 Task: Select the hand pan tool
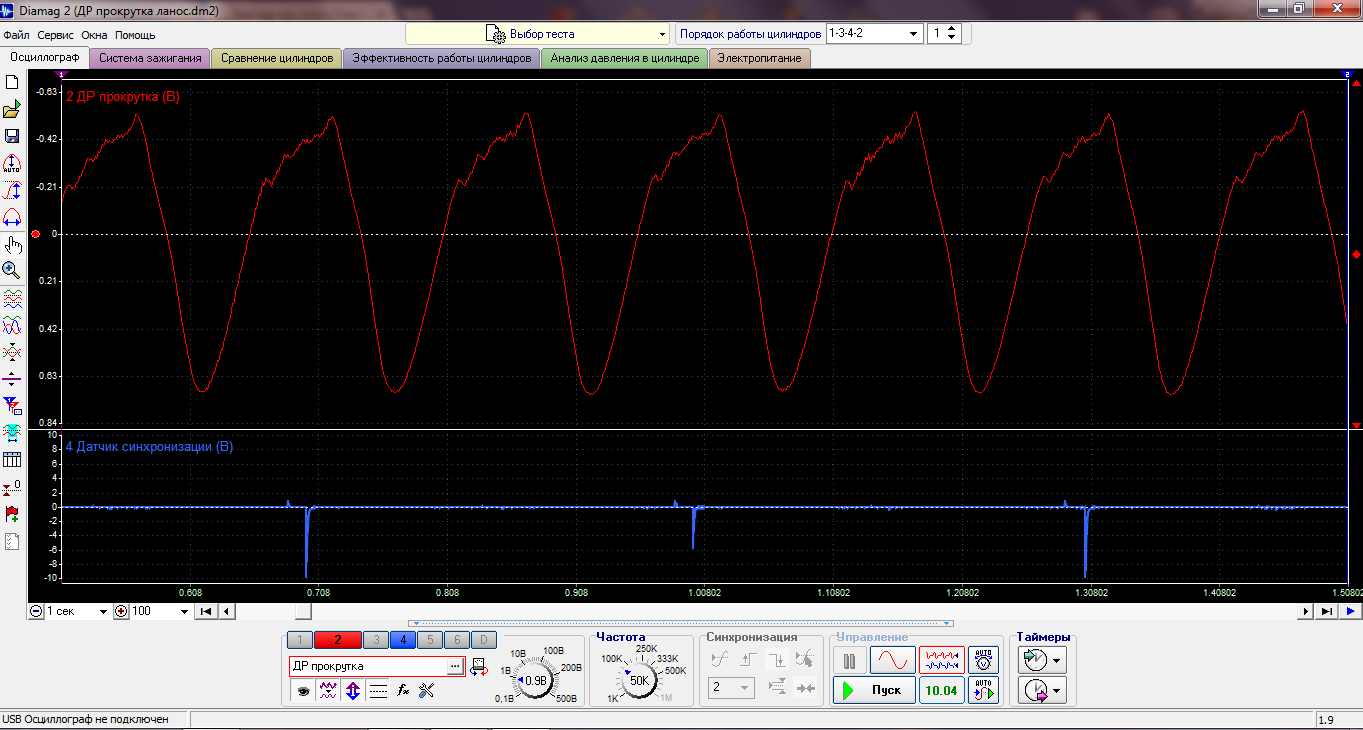[12, 244]
